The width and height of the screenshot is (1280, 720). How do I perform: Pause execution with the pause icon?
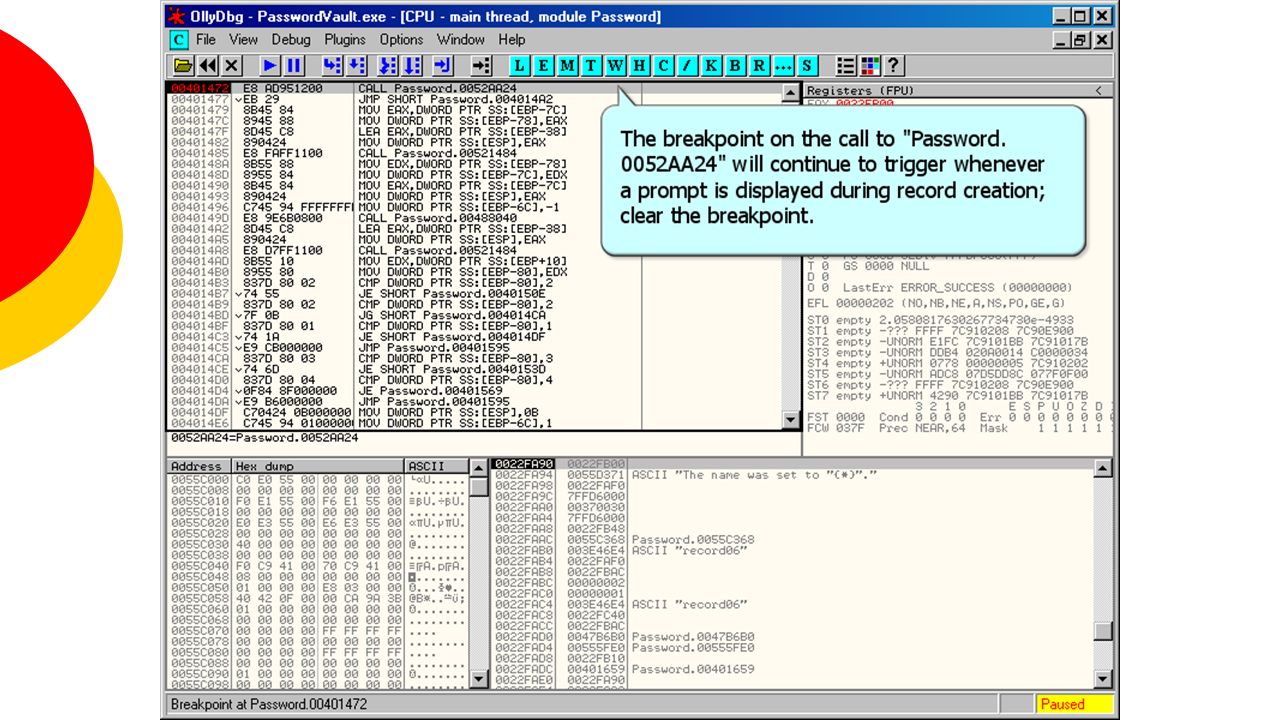coord(294,66)
